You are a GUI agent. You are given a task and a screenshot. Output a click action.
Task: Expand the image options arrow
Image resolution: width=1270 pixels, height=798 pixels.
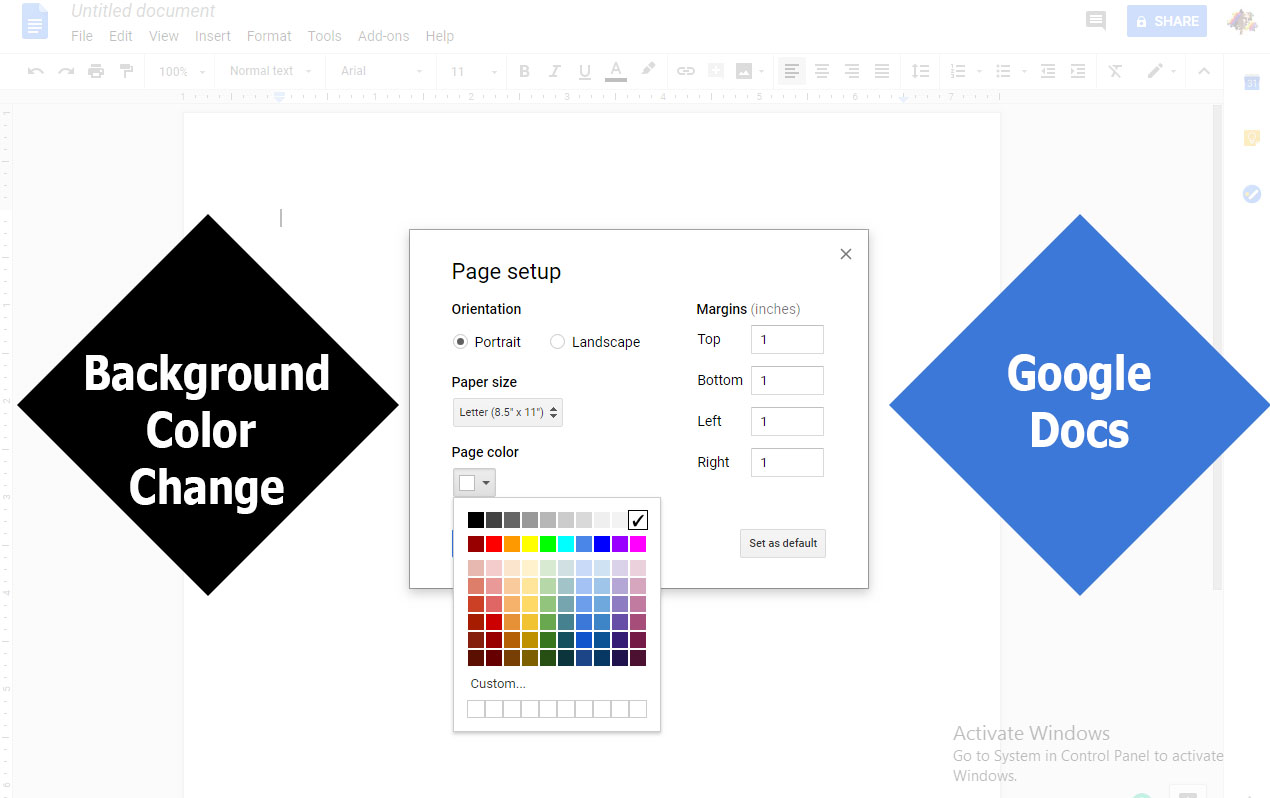(x=762, y=72)
